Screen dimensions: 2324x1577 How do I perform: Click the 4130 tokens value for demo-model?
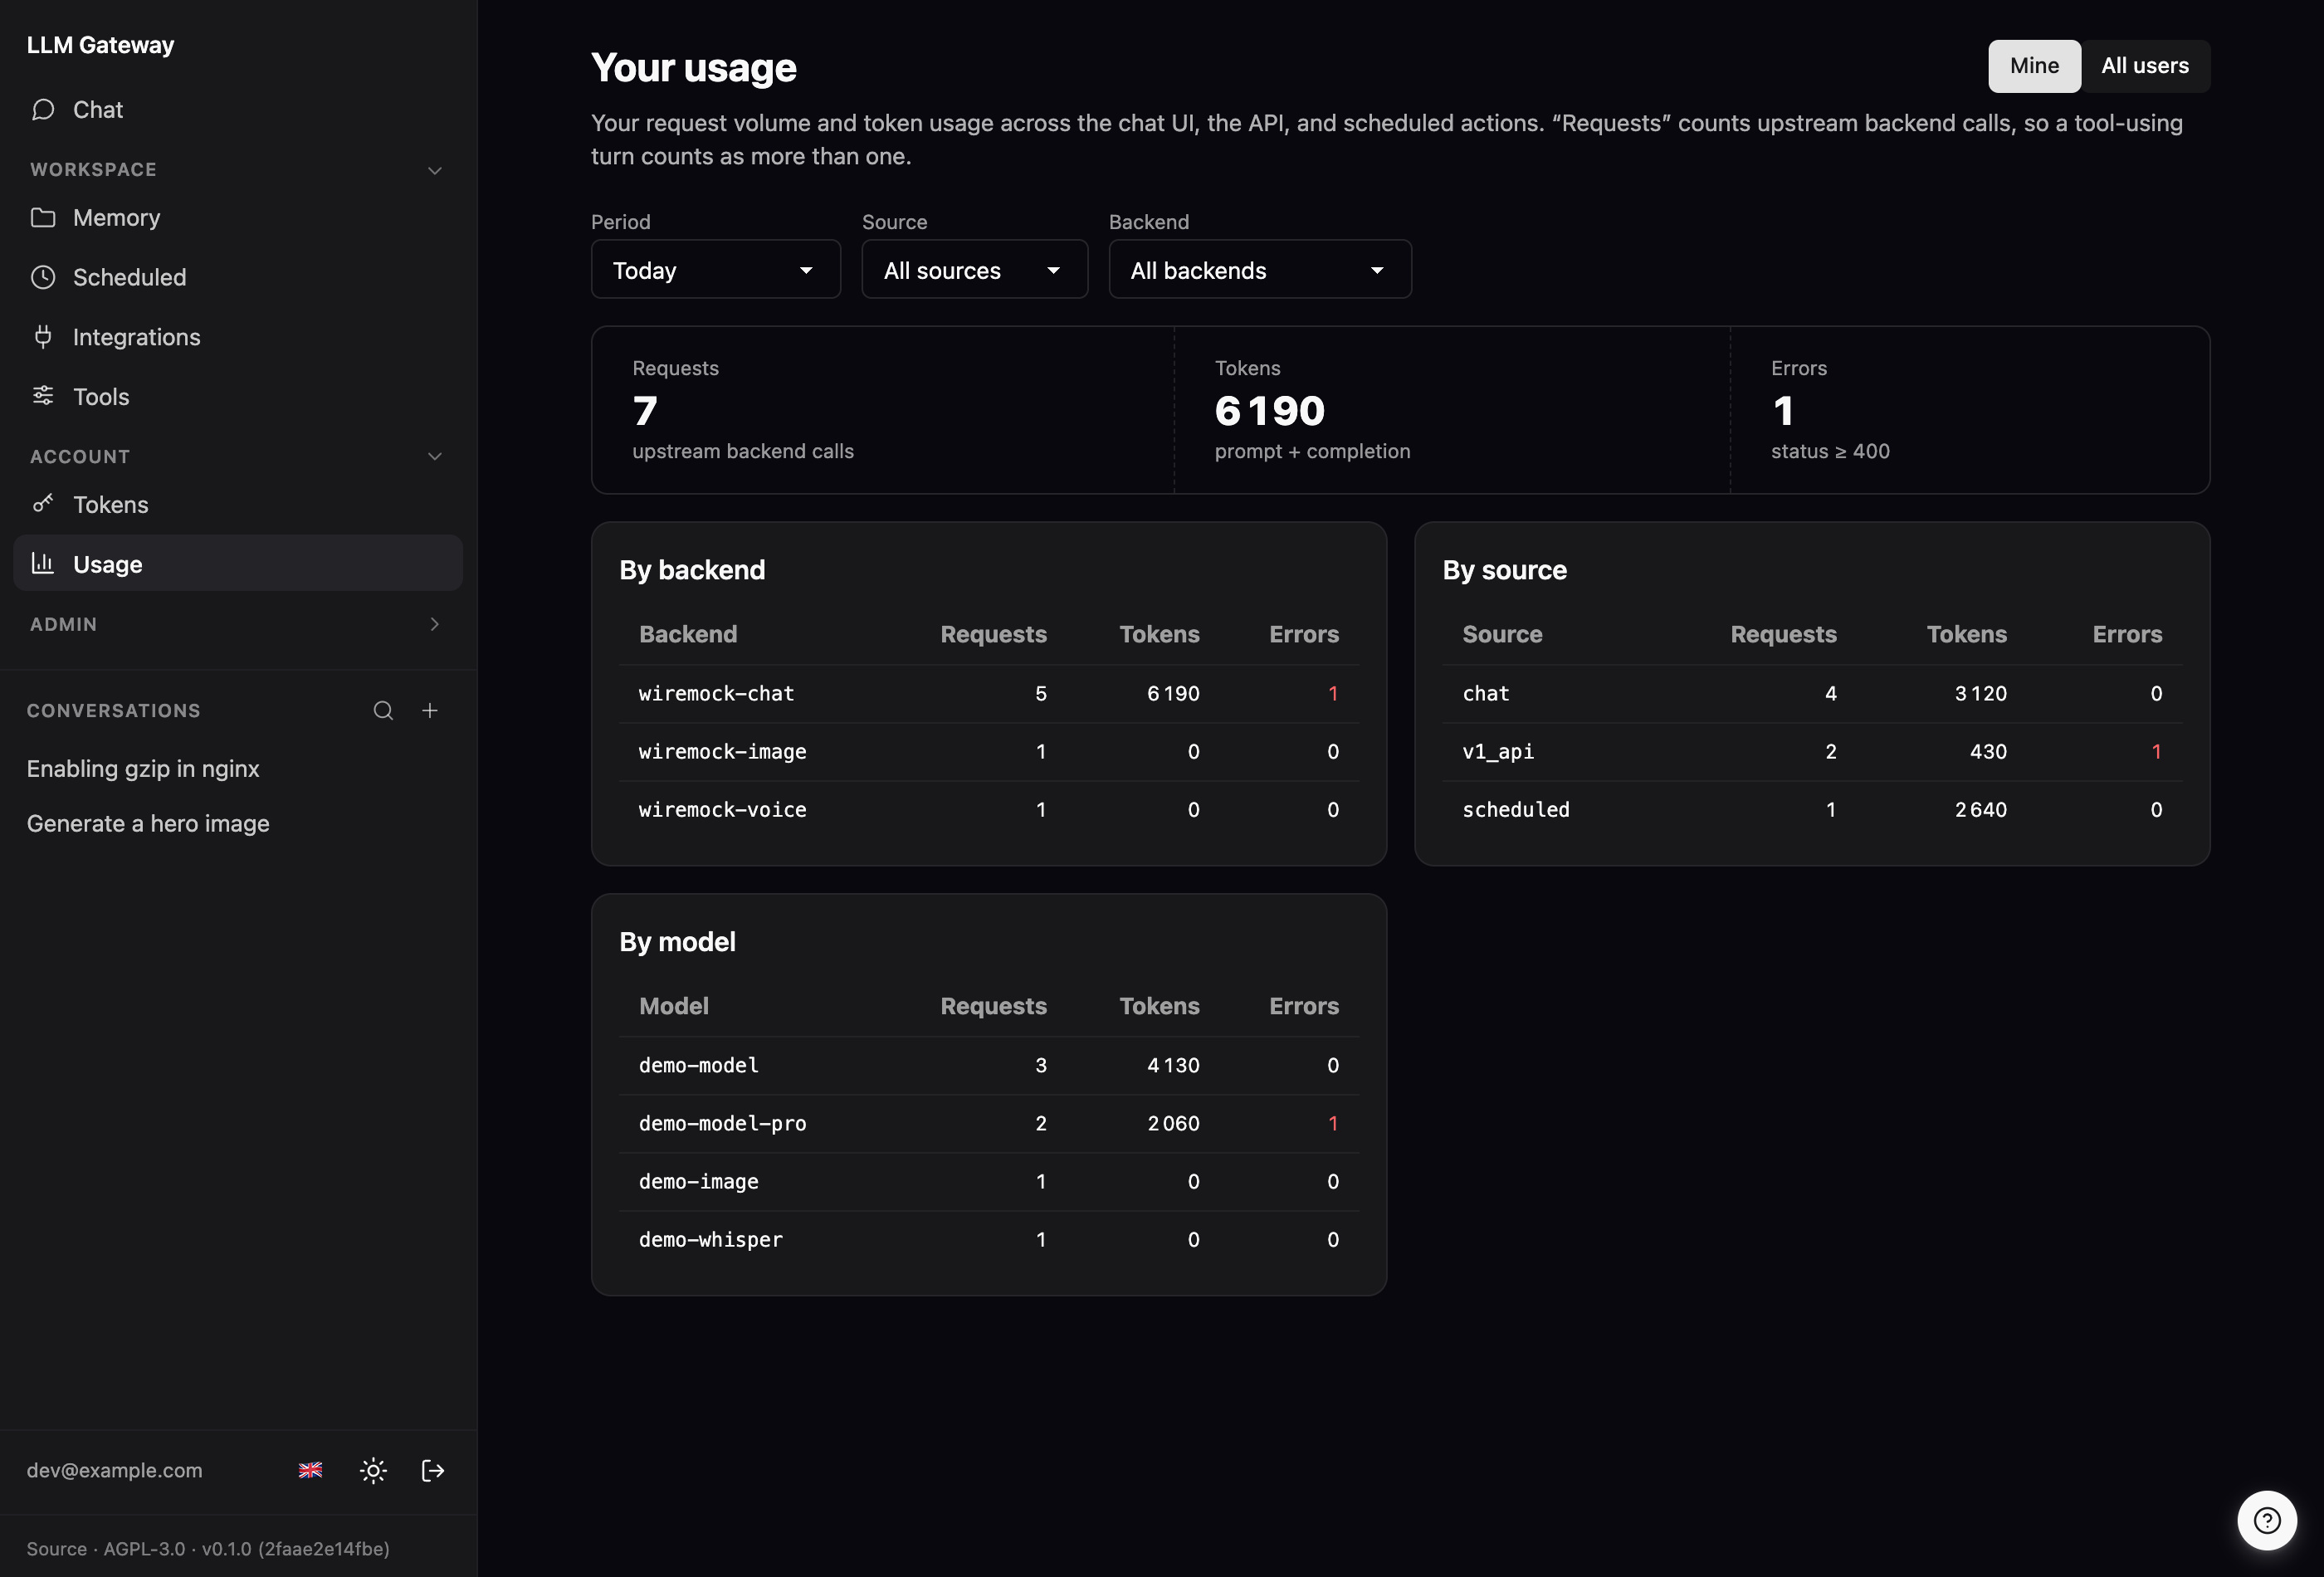click(1172, 1065)
